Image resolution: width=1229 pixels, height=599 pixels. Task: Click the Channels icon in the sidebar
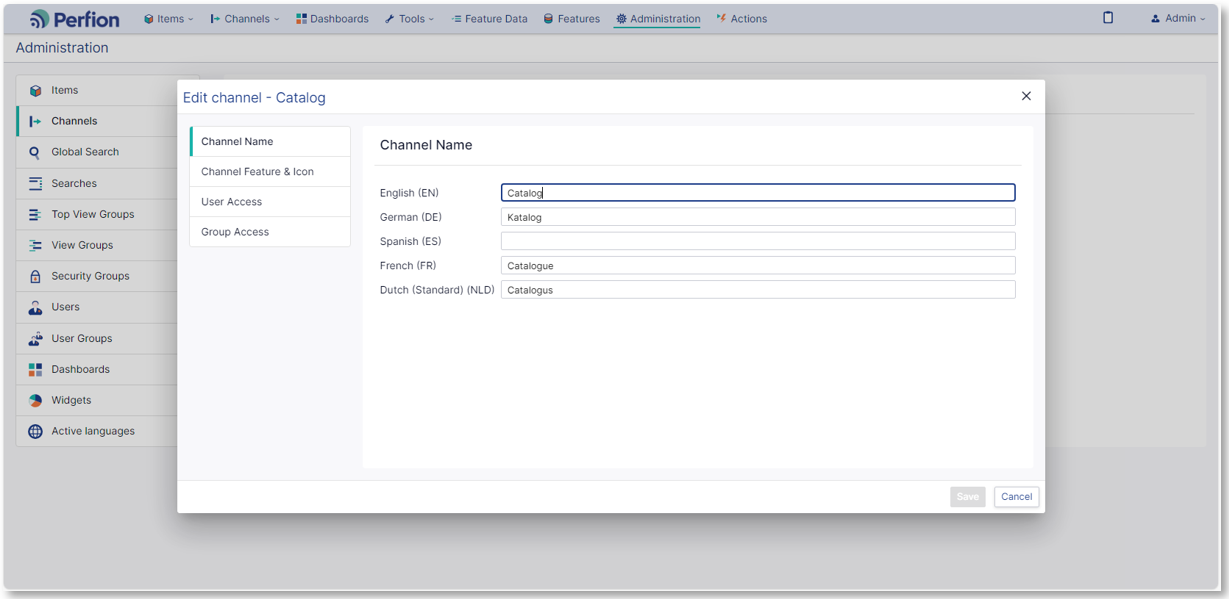(36, 121)
